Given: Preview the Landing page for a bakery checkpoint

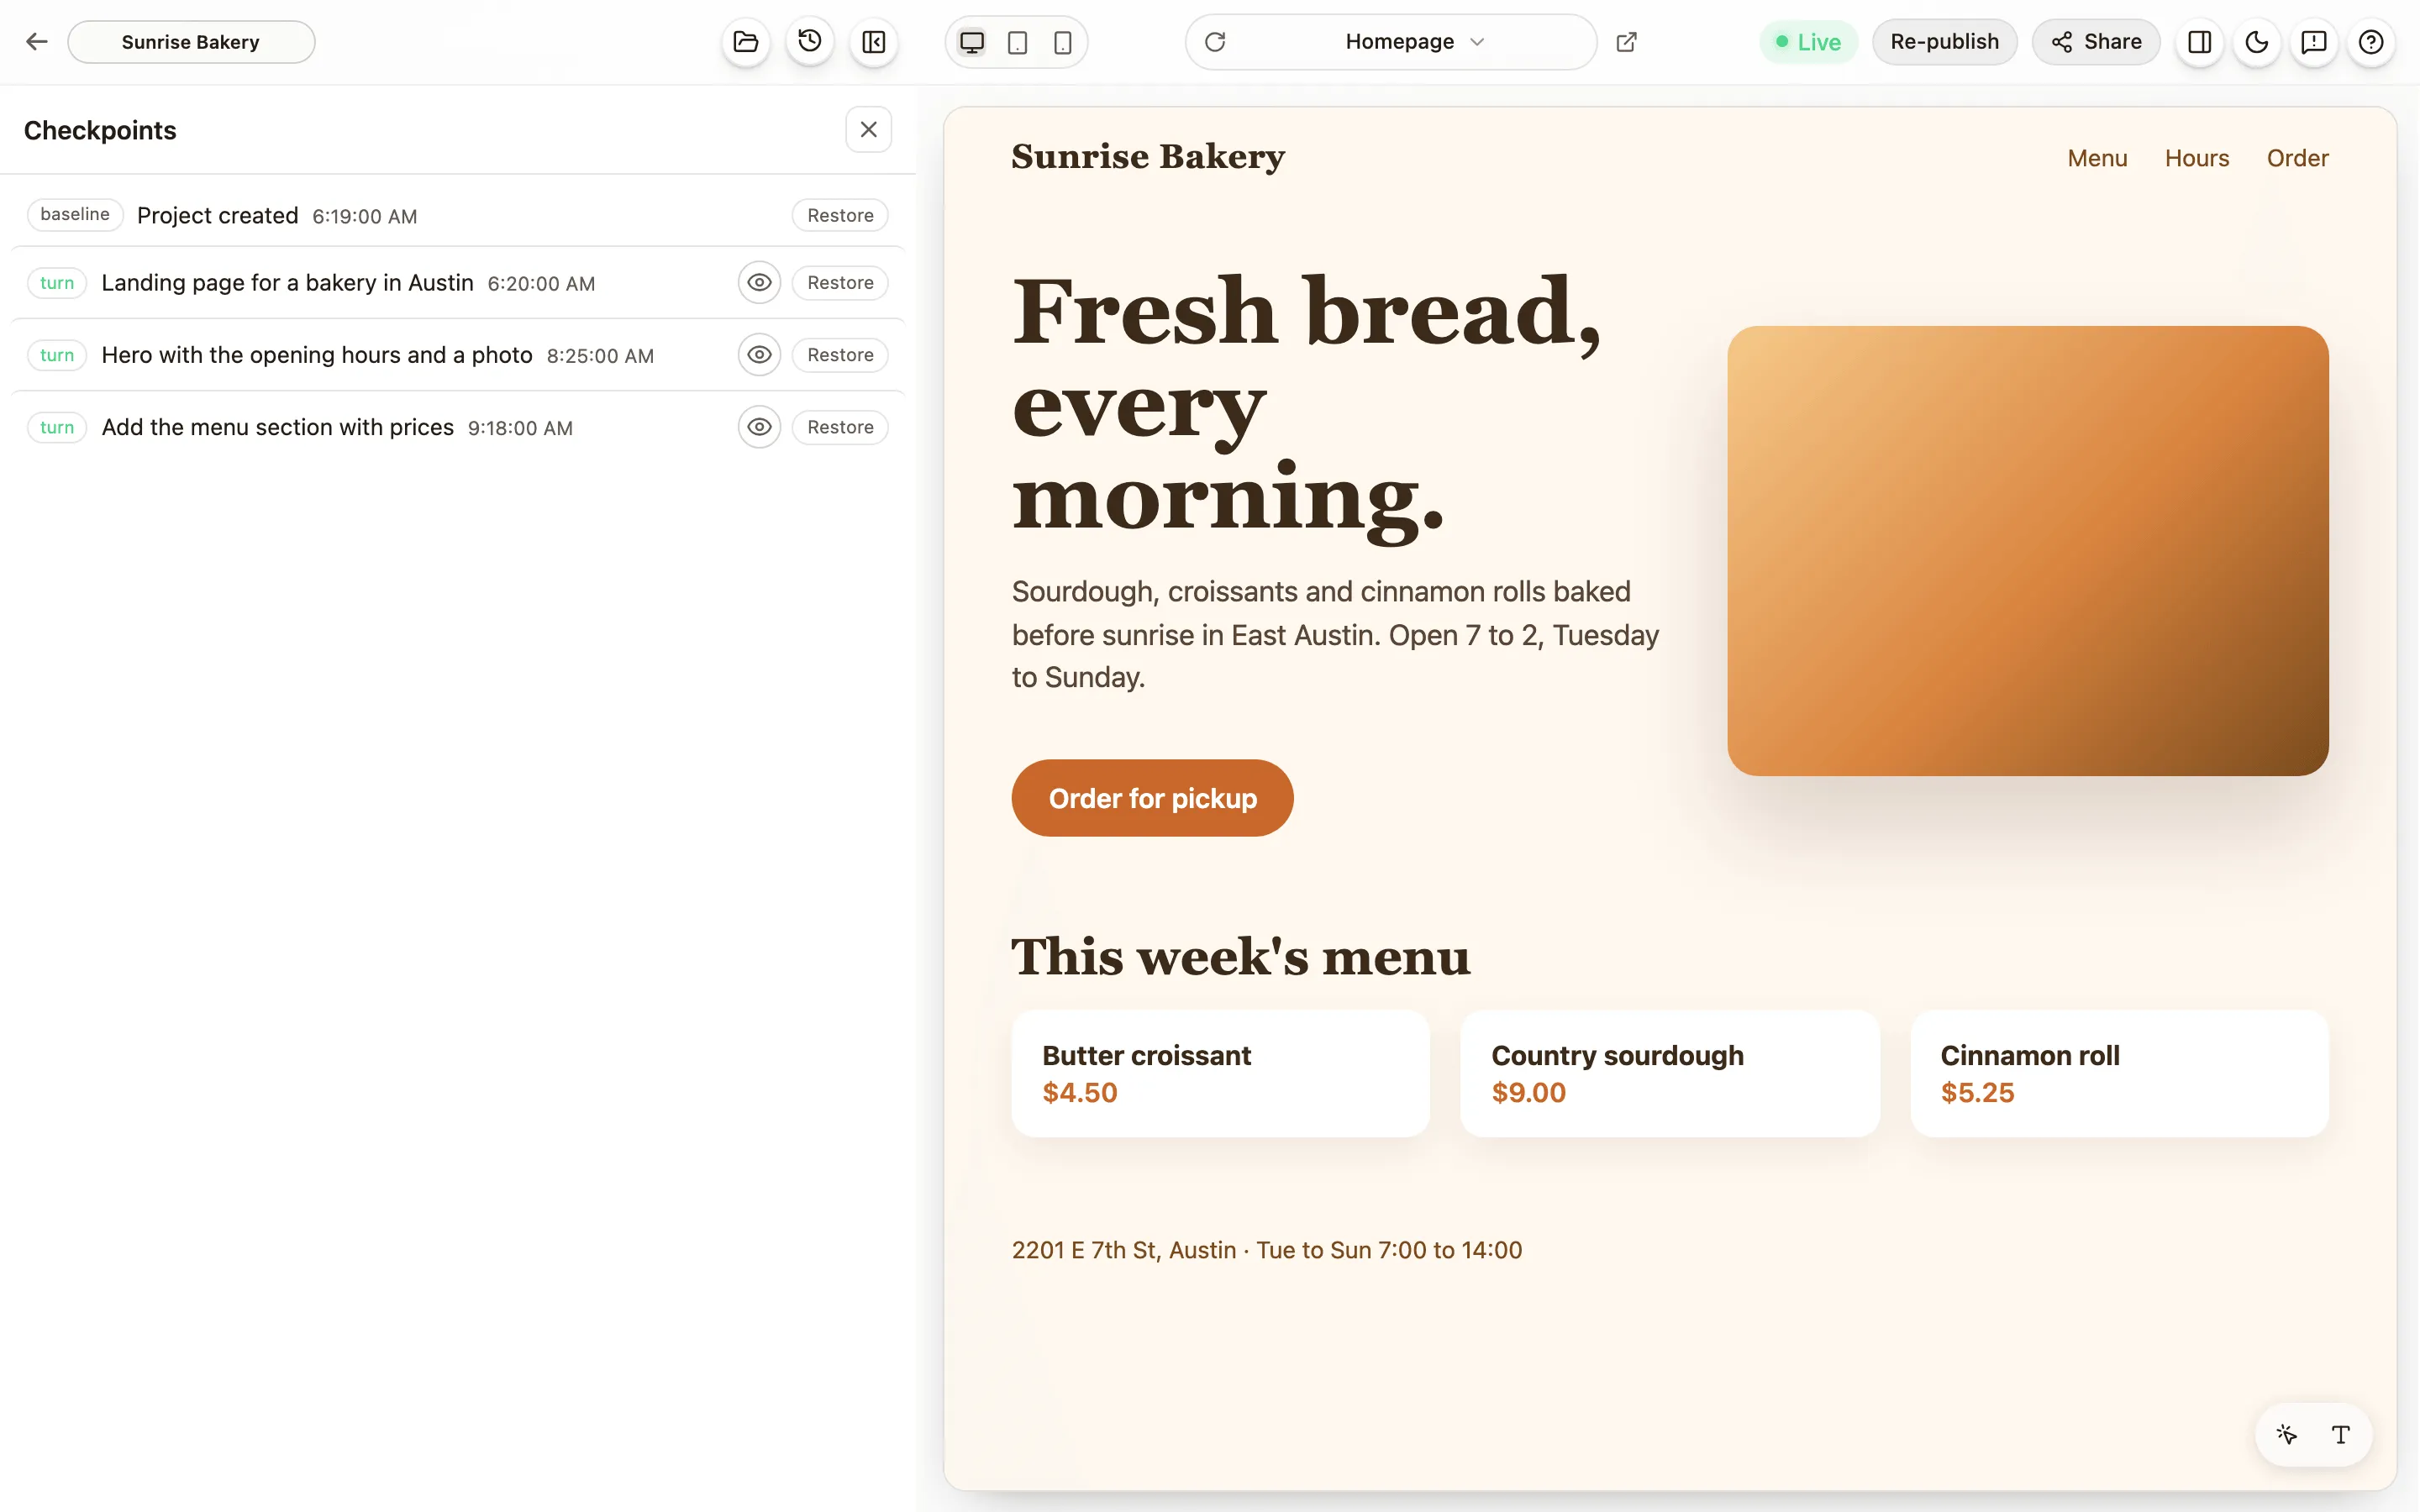Looking at the screenshot, I should click(759, 283).
